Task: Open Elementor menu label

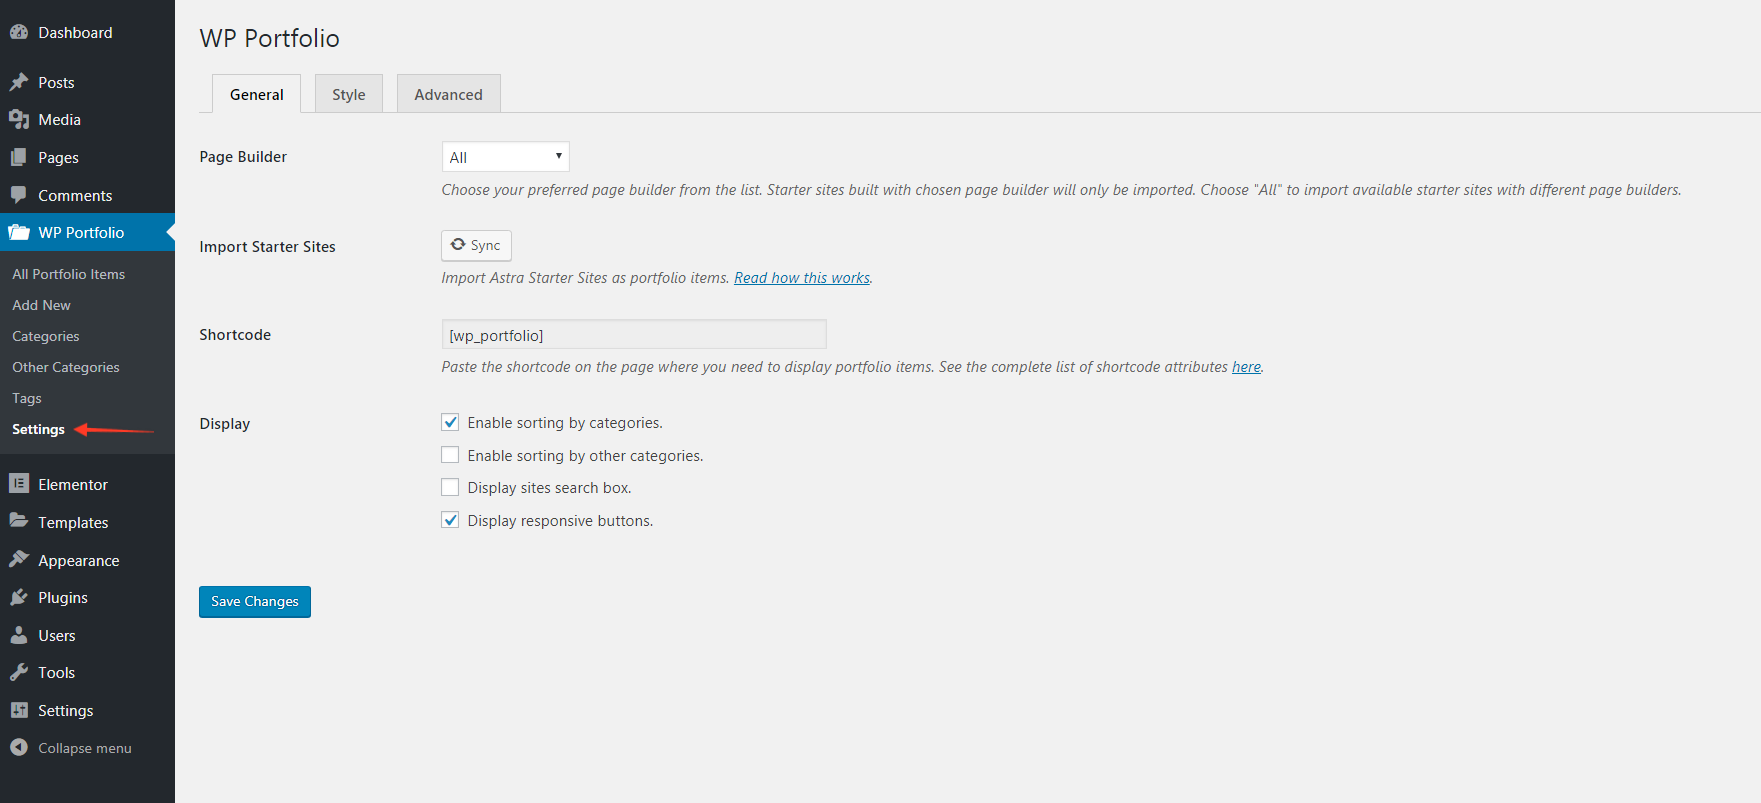Action: (x=73, y=485)
